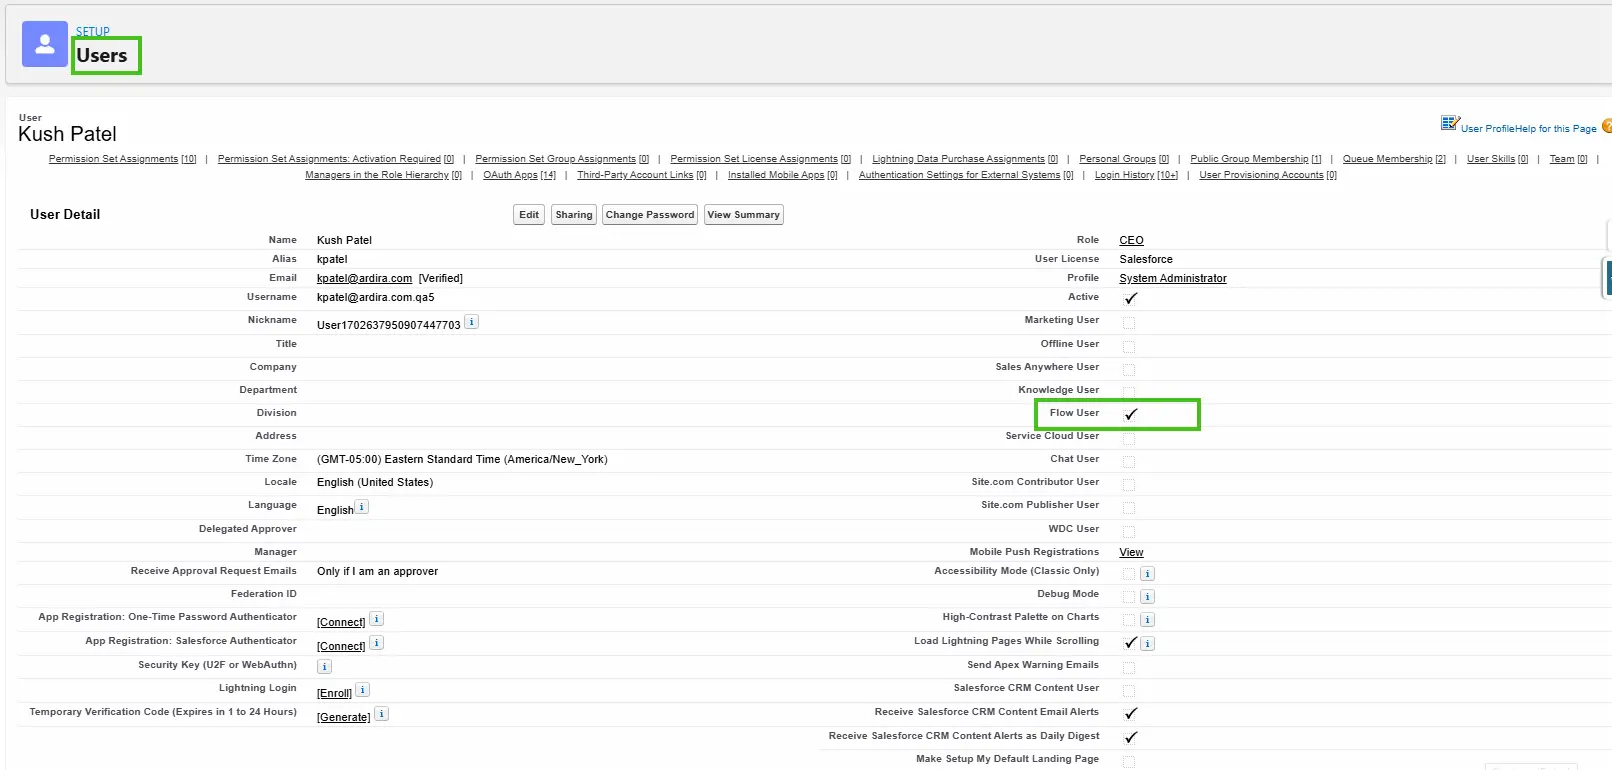Click the Sharing button
Screen dimensions: 1612x770
(x=574, y=215)
